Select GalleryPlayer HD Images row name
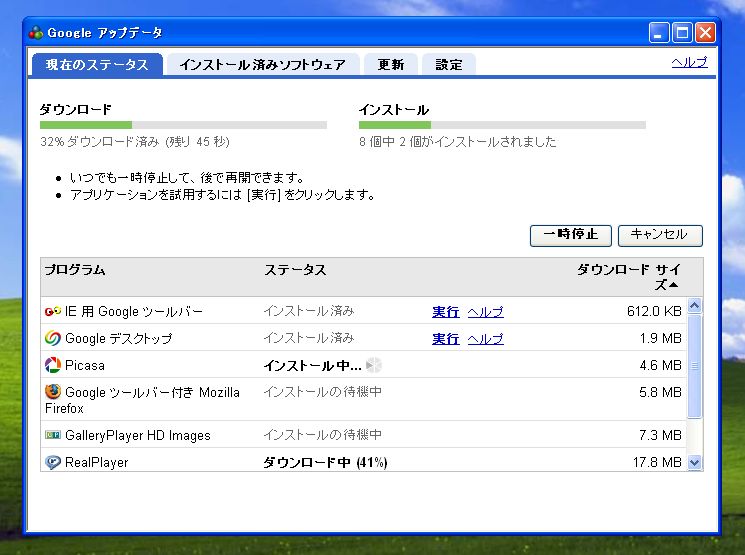The width and height of the screenshot is (745, 555). 138,435
